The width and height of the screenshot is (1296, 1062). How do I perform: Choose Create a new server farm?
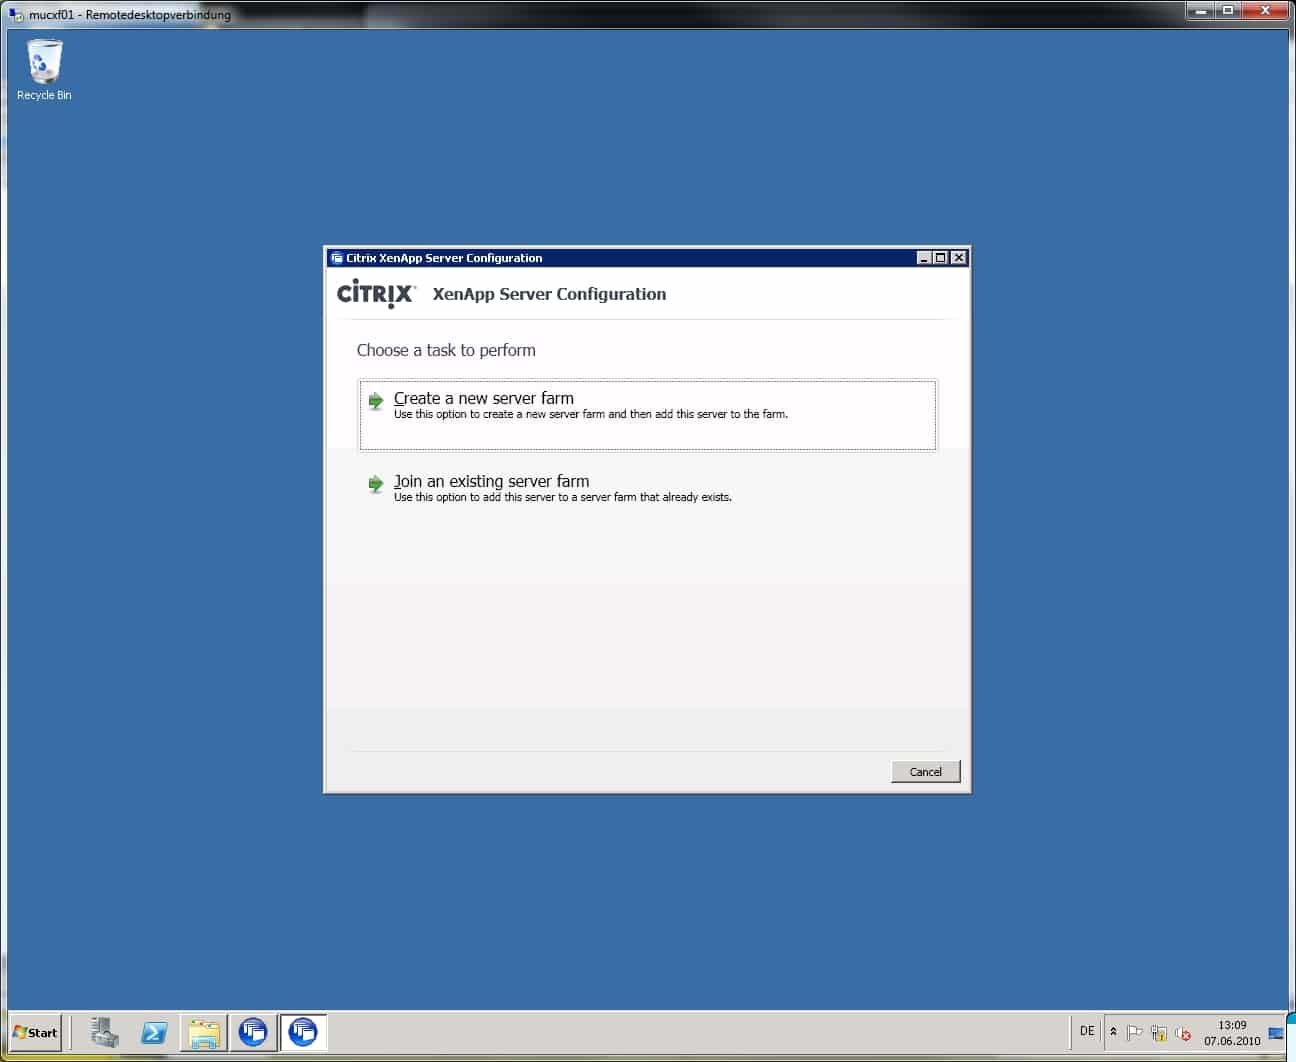point(648,415)
